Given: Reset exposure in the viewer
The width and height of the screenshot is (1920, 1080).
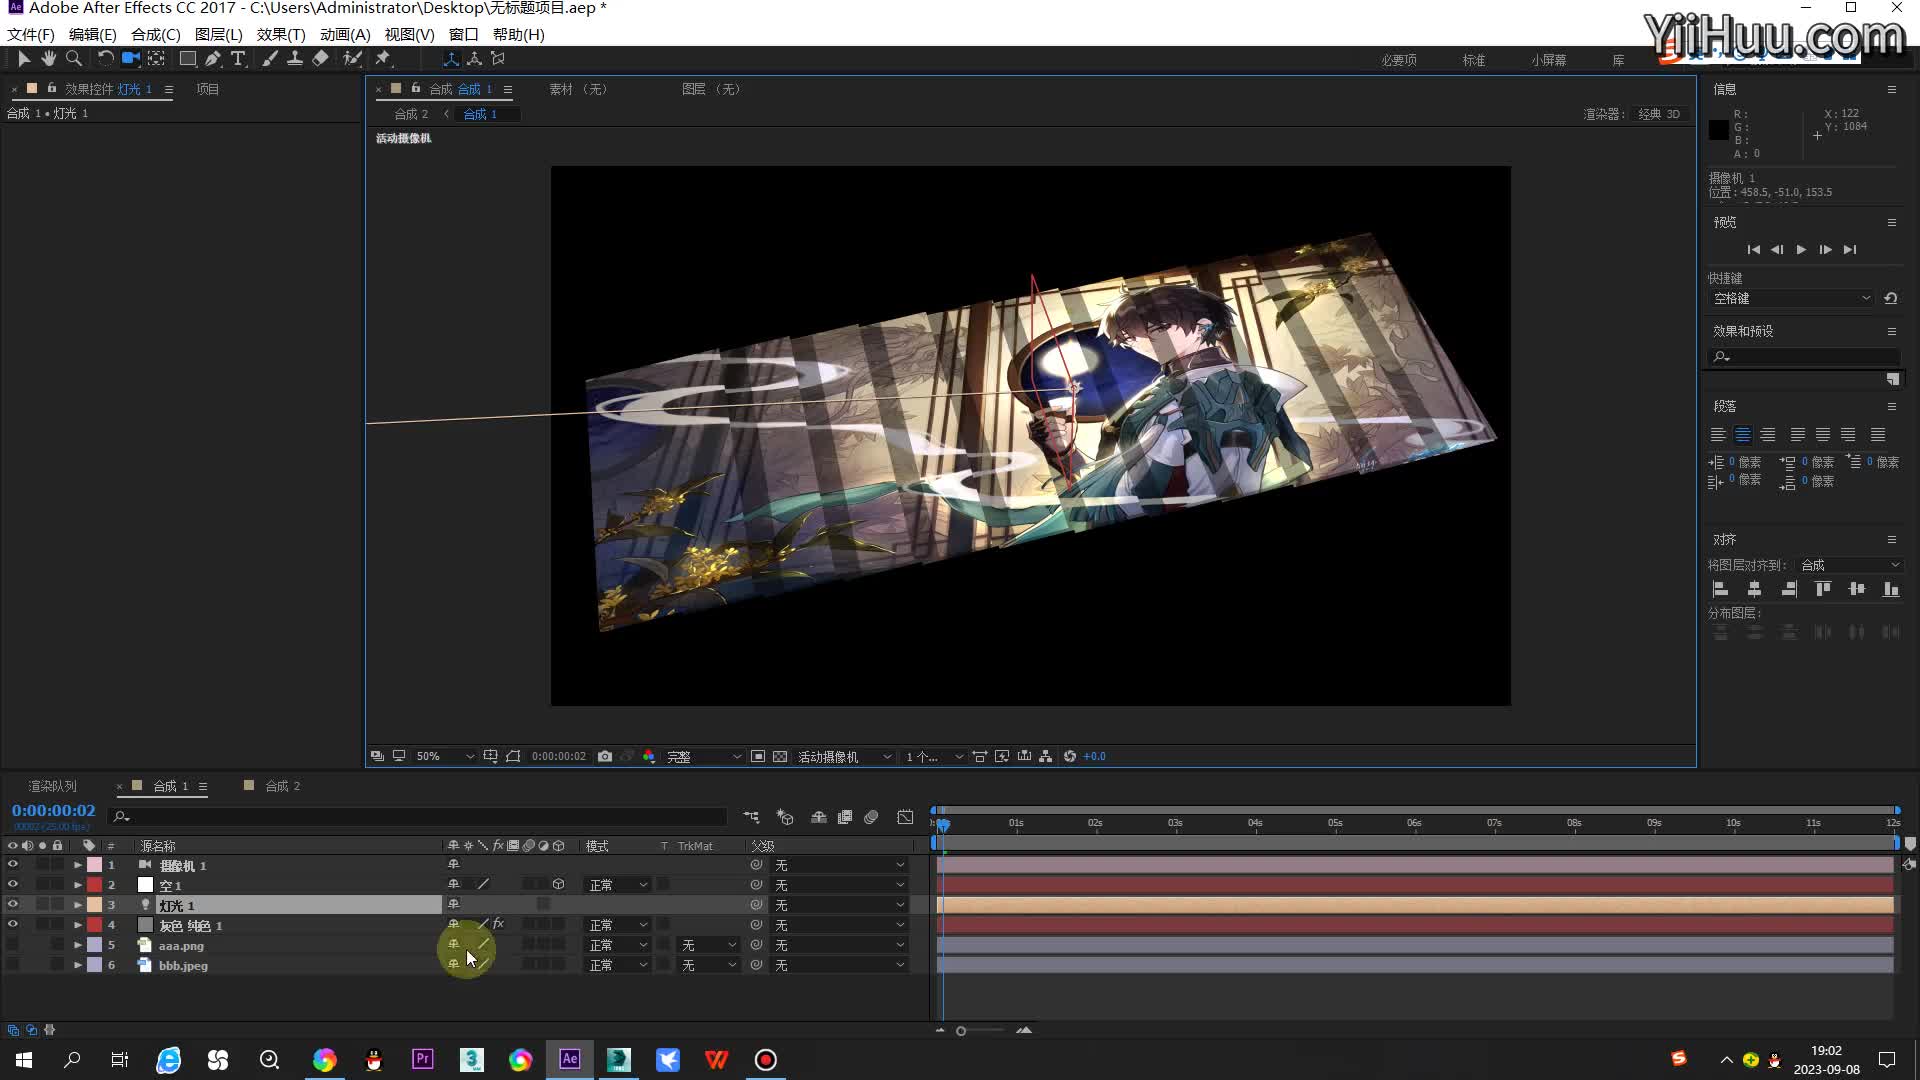Looking at the screenshot, I should point(1070,757).
